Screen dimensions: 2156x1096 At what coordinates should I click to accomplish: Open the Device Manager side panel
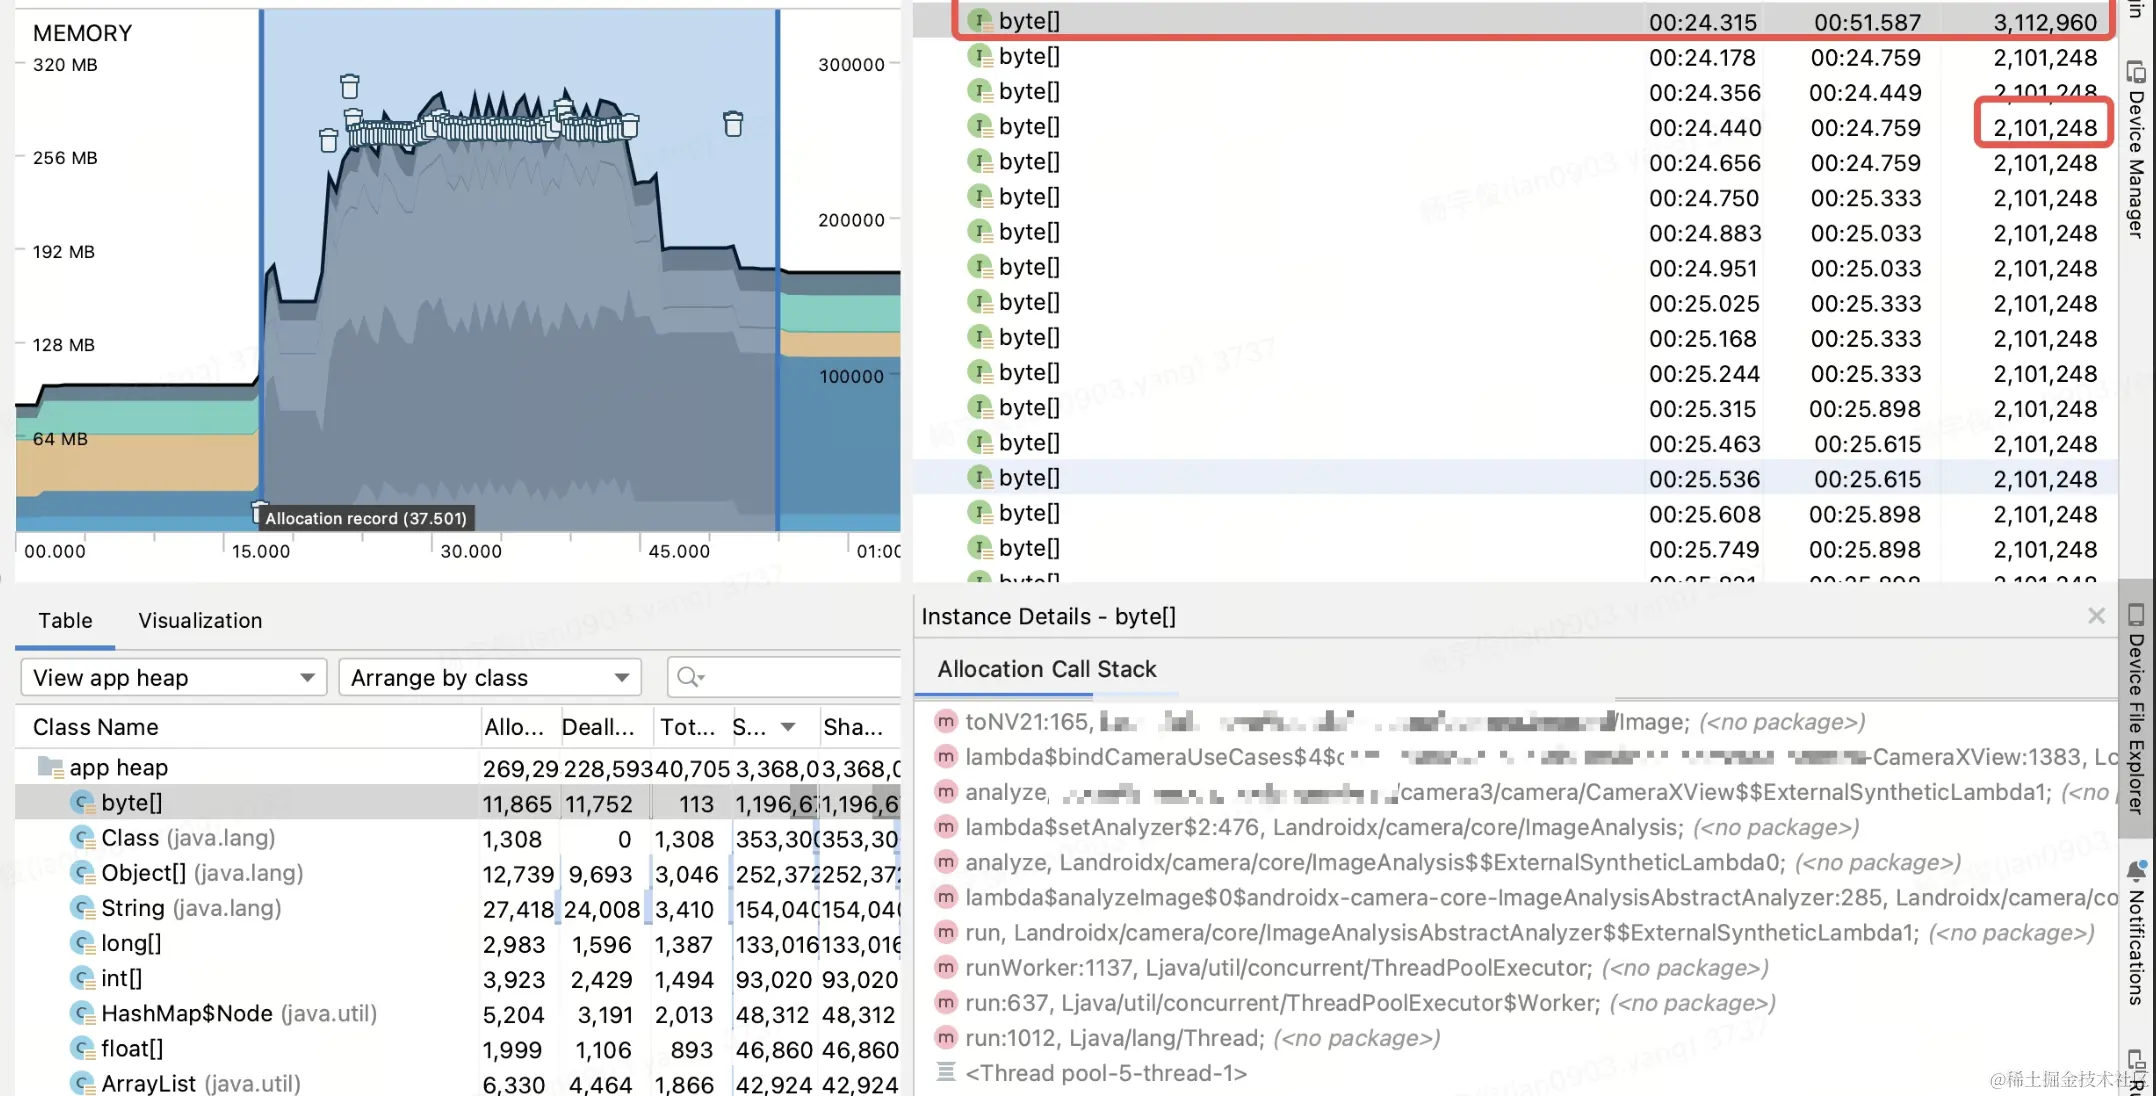click(2136, 150)
